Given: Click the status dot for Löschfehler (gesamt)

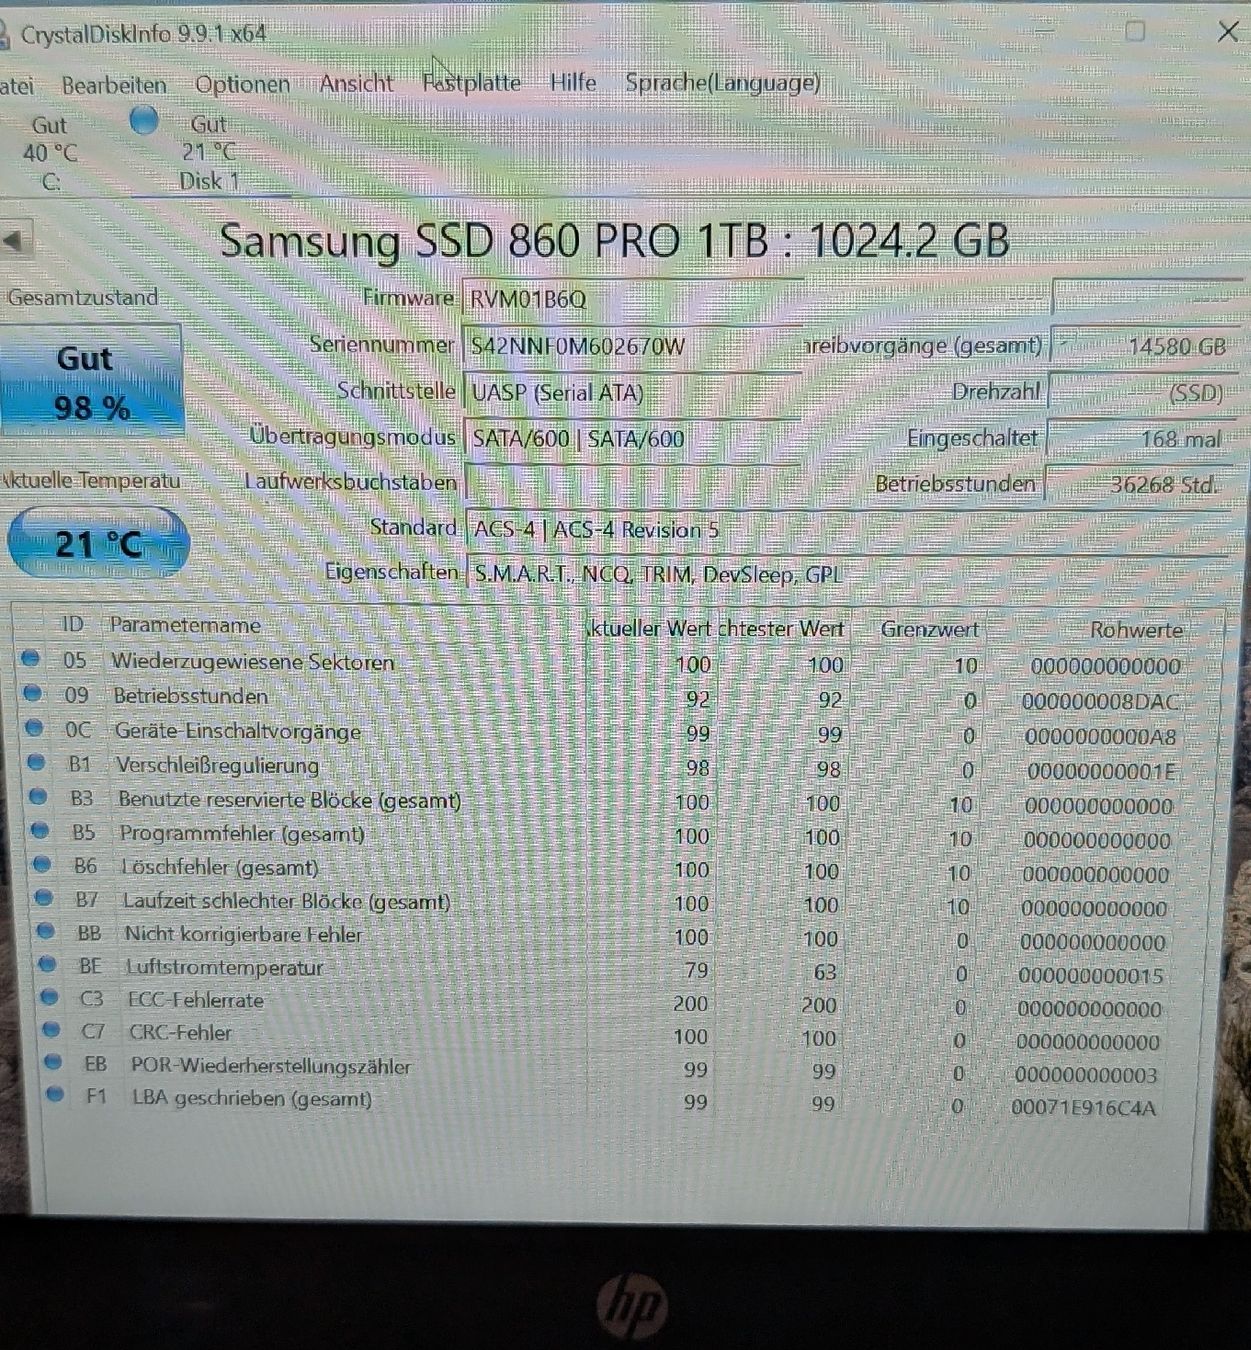Looking at the screenshot, I should pyautogui.click(x=42, y=864).
